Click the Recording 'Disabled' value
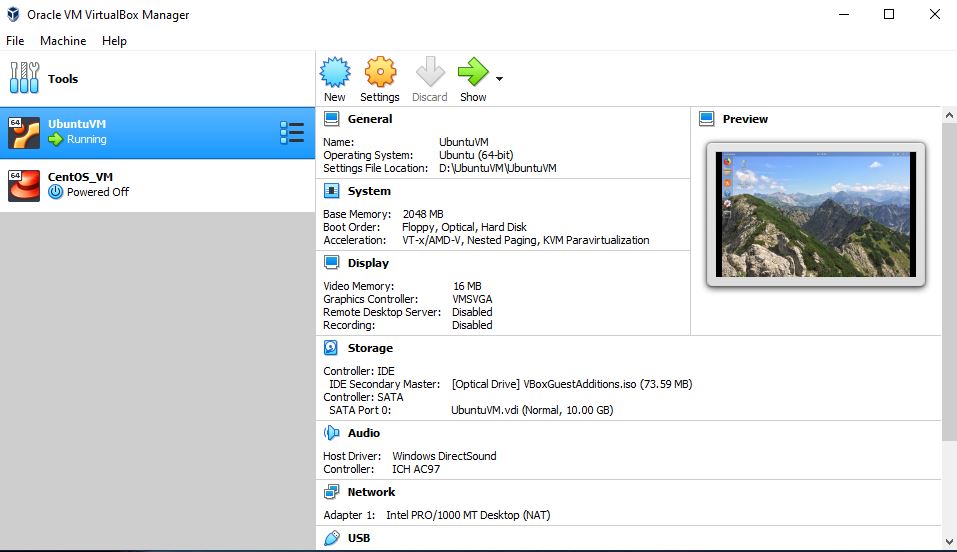This screenshot has width=957, height=552. (472, 325)
